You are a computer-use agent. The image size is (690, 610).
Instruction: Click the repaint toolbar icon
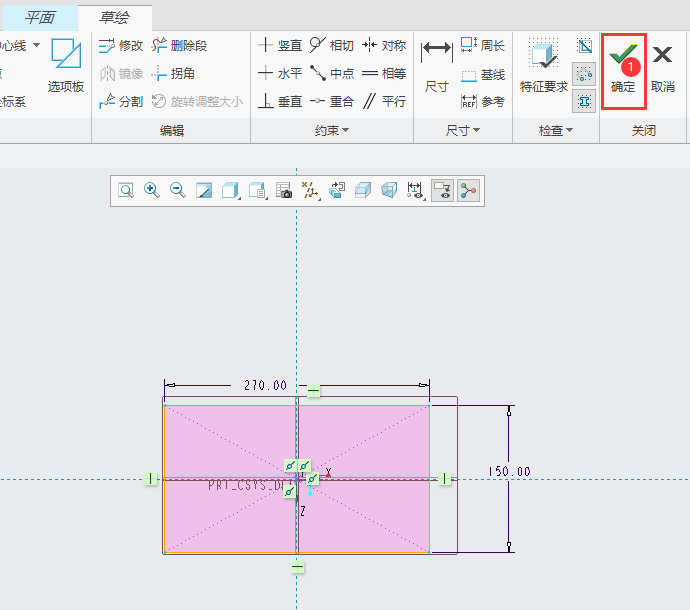(204, 191)
